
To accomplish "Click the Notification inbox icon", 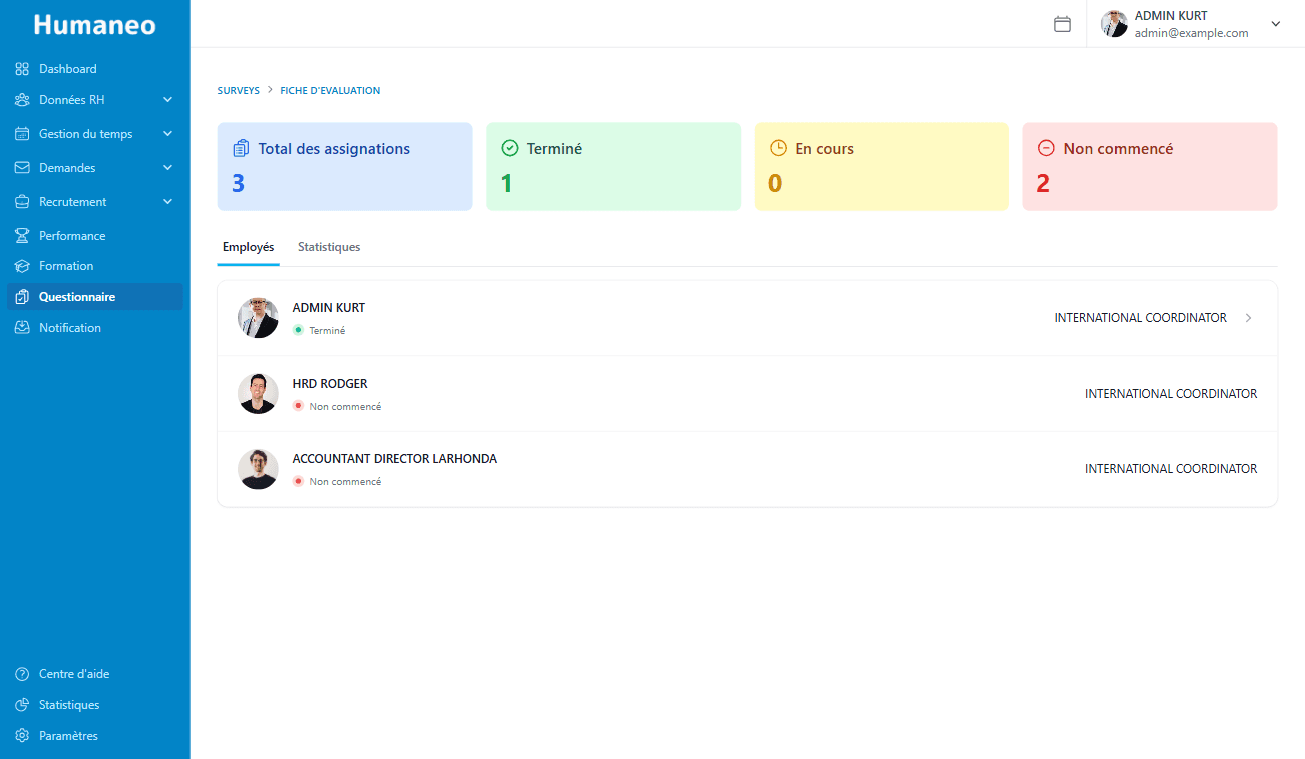I will pos(22,328).
